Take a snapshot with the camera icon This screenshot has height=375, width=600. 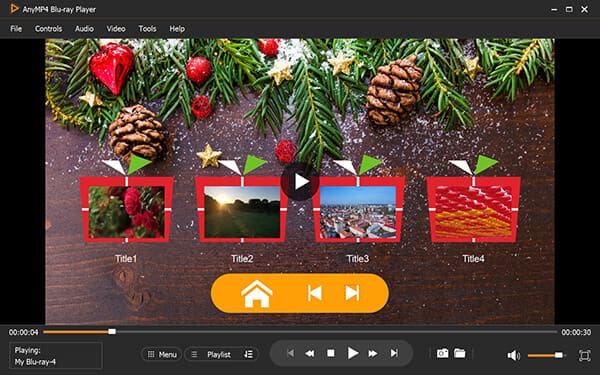tap(442, 353)
